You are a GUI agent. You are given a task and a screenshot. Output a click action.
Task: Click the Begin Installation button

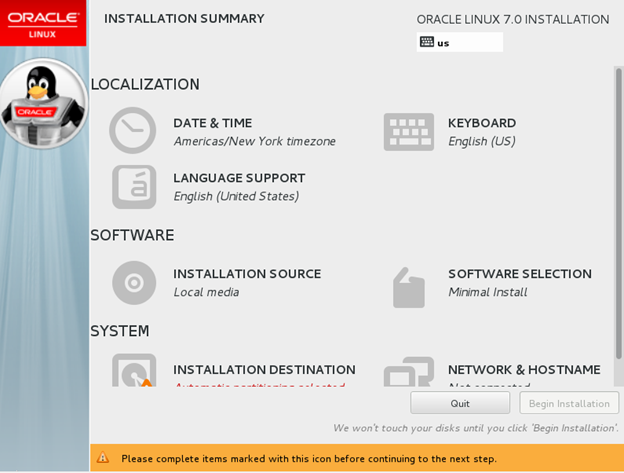569,403
